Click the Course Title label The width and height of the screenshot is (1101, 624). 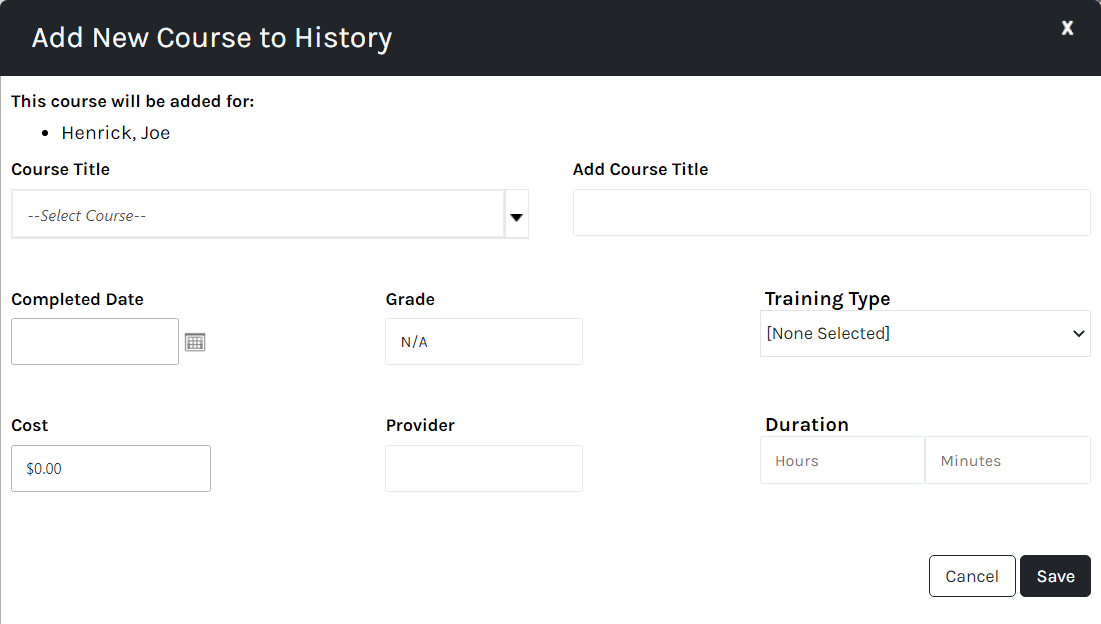tap(61, 169)
